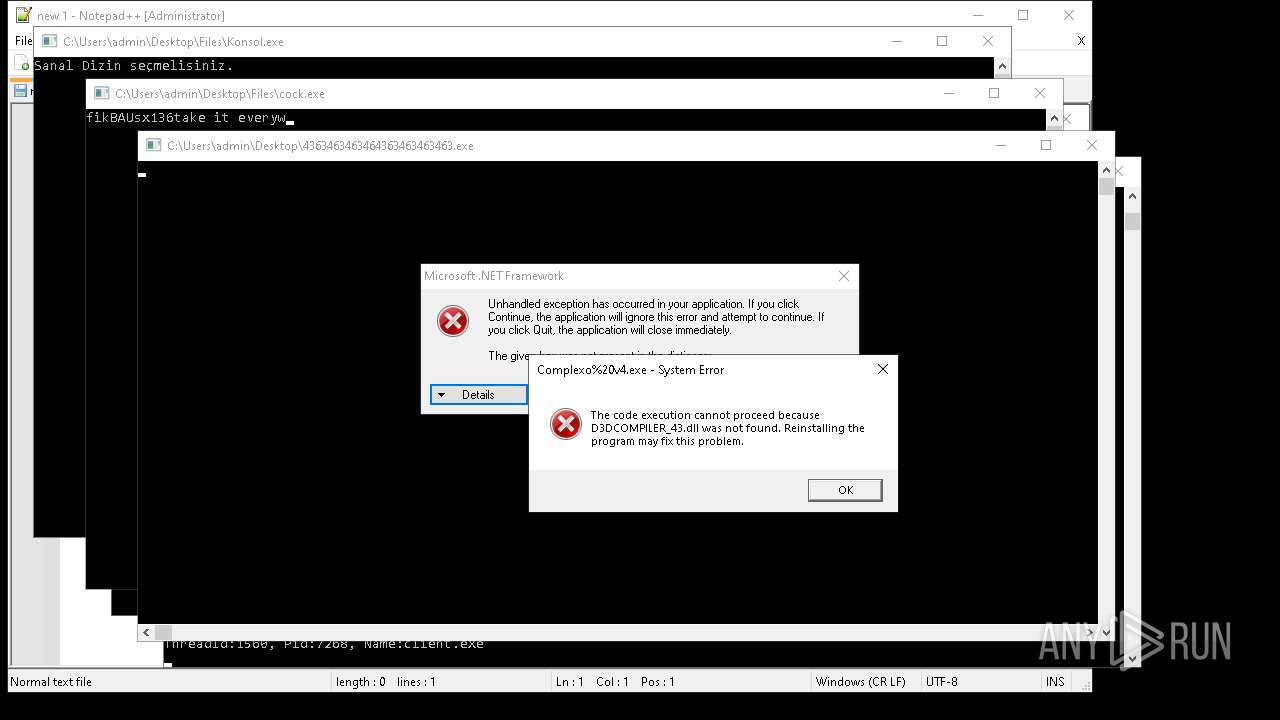Viewport: 1280px width, 720px height.
Task: Click scroll-up arrow of rearmost console window
Action: [1132, 197]
